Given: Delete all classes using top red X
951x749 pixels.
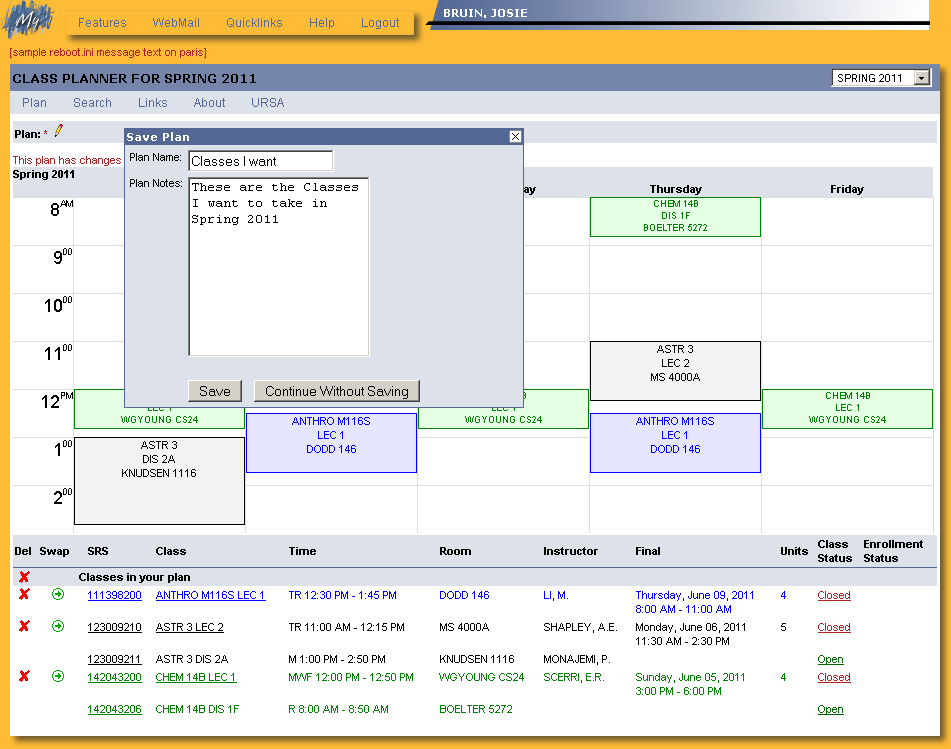Looking at the screenshot, I should [24, 577].
